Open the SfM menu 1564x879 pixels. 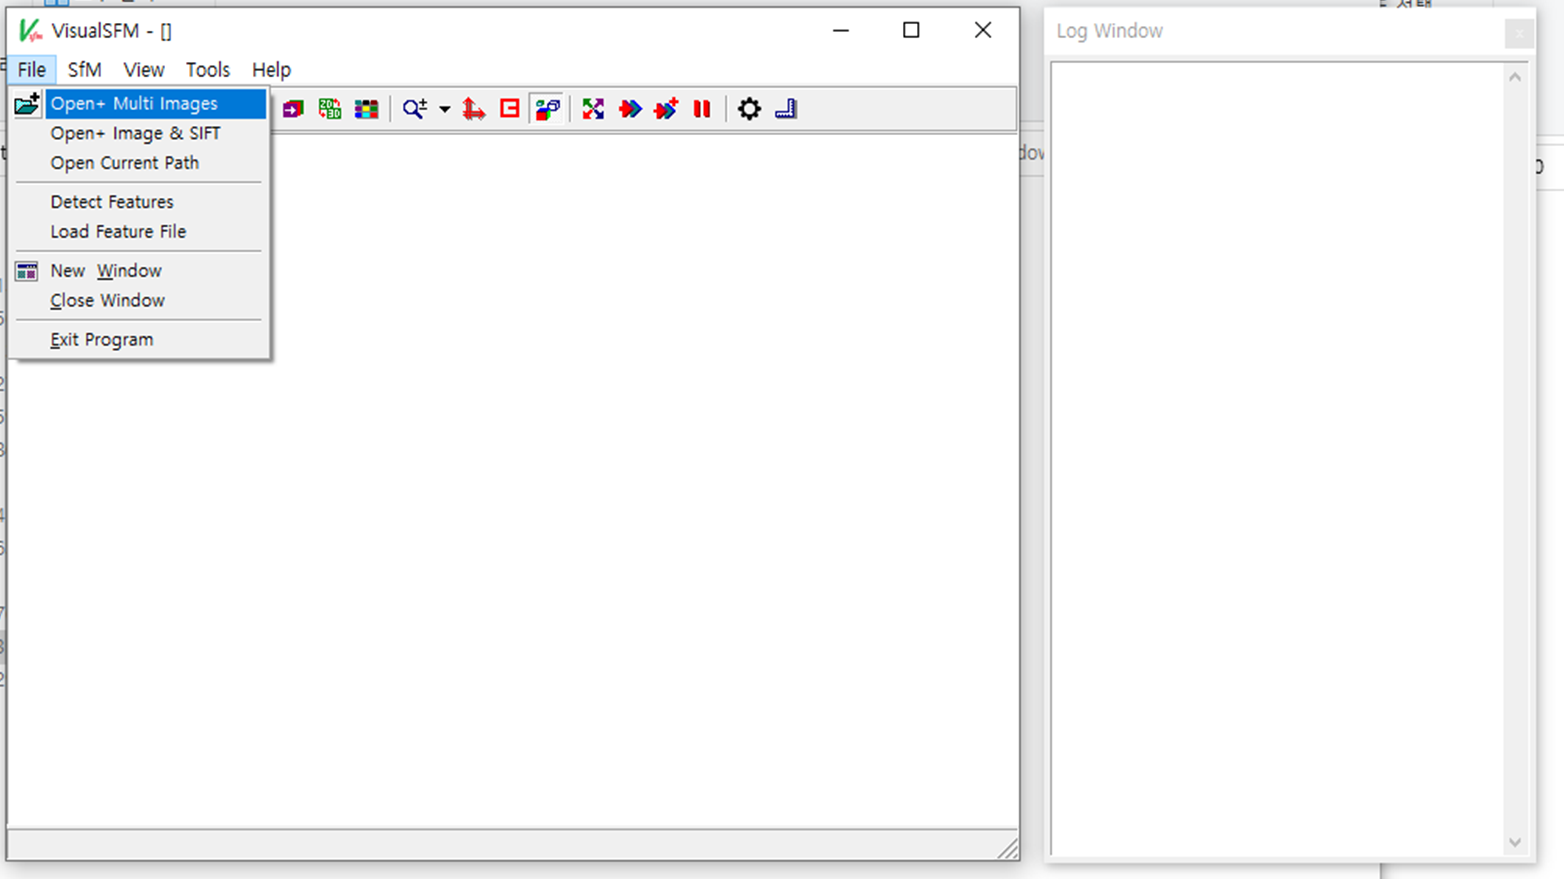(x=84, y=70)
